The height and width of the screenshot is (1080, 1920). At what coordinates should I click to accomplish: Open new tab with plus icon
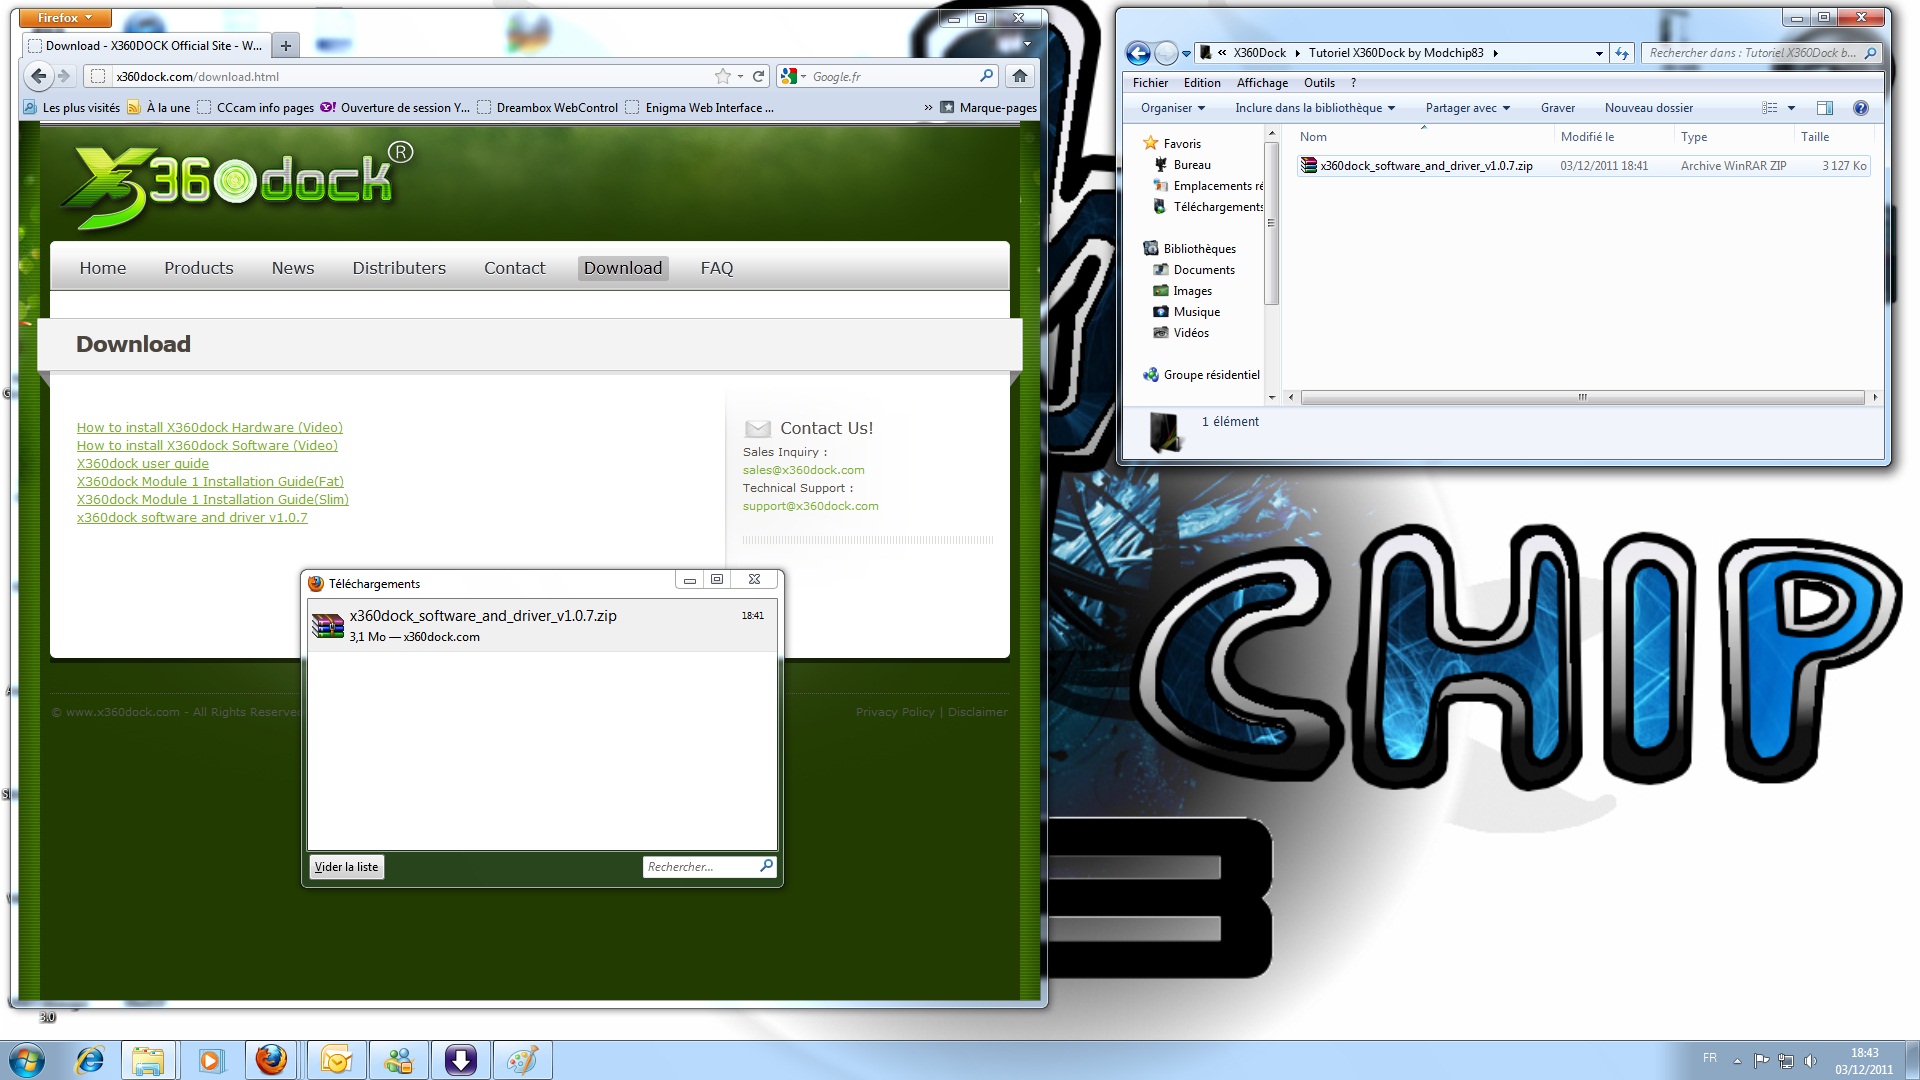point(286,45)
